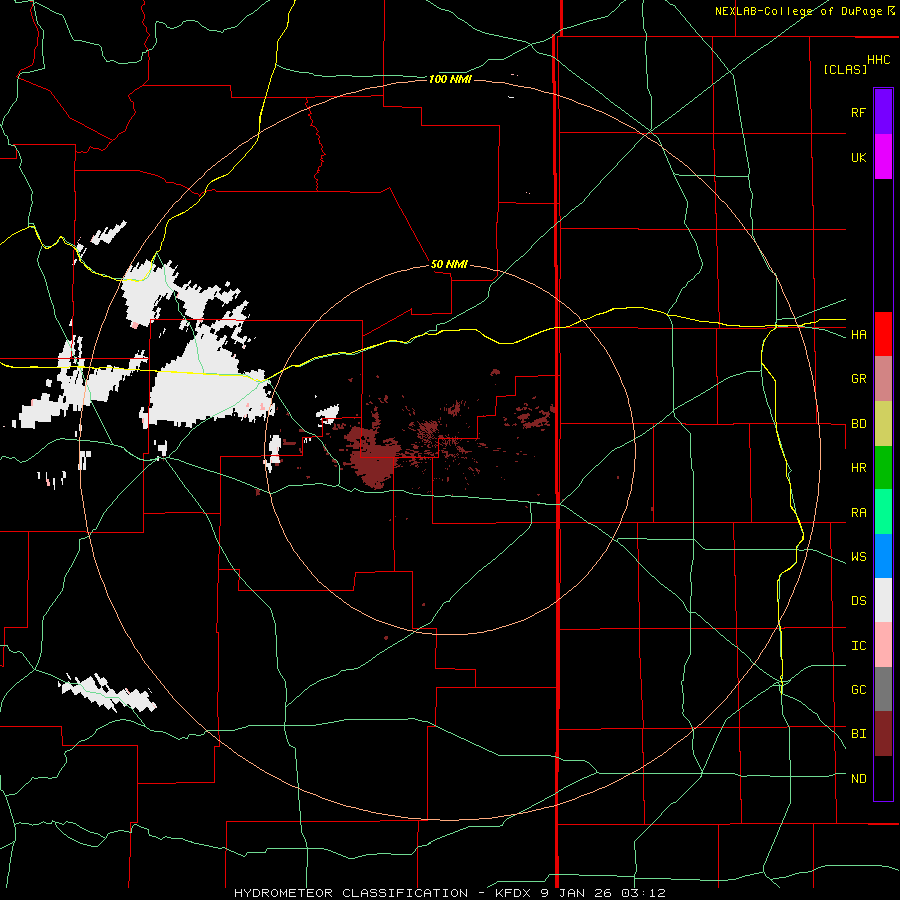Click the DS legend label
Screen dimensions: 900x900
tap(858, 601)
